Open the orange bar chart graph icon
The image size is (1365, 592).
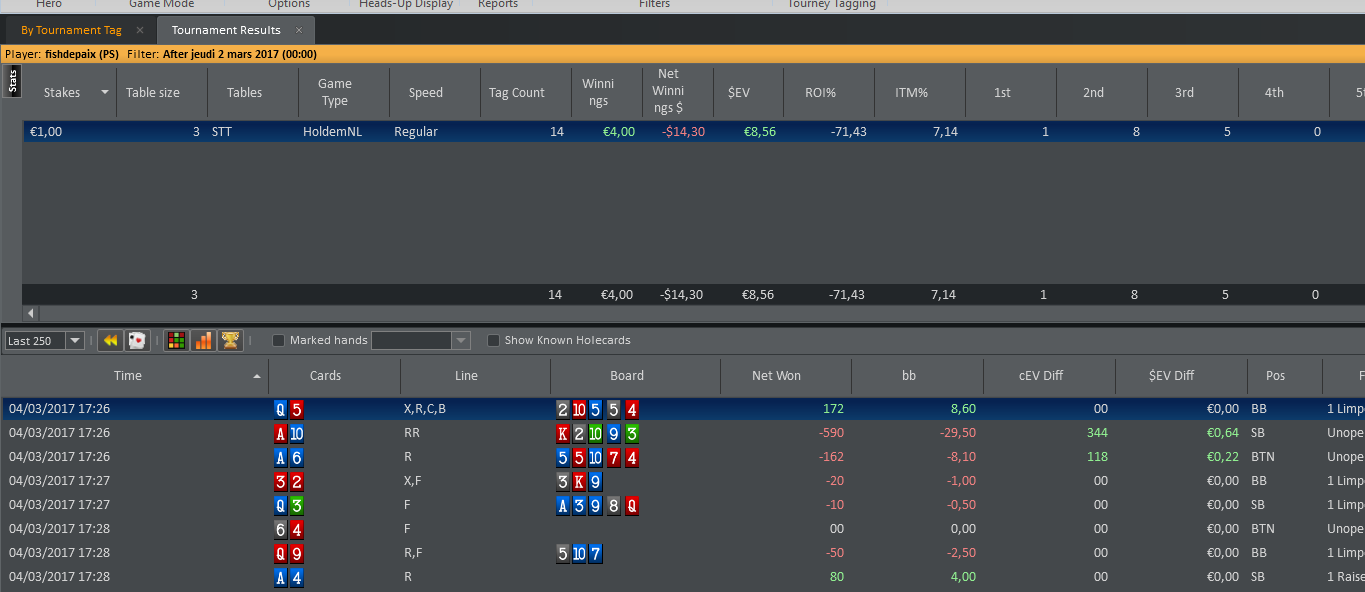[x=203, y=341]
